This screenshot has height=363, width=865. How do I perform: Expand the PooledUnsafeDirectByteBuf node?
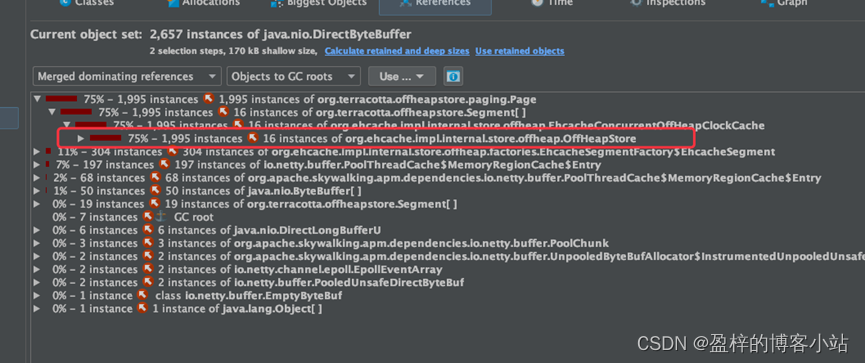37,282
